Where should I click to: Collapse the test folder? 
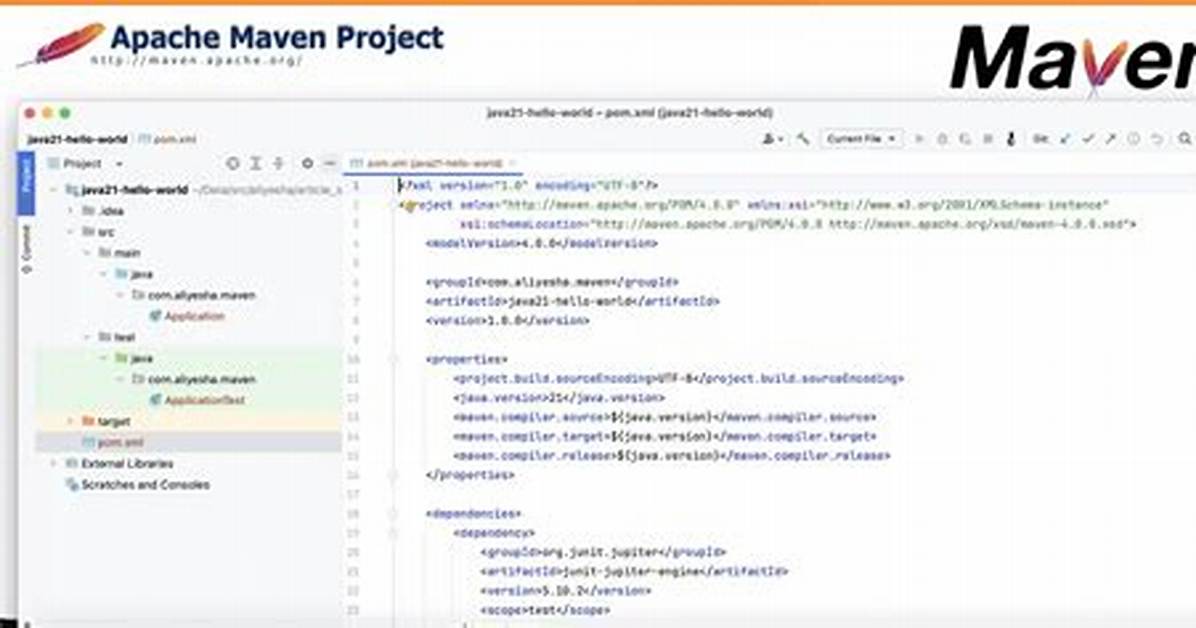[x=88, y=337]
